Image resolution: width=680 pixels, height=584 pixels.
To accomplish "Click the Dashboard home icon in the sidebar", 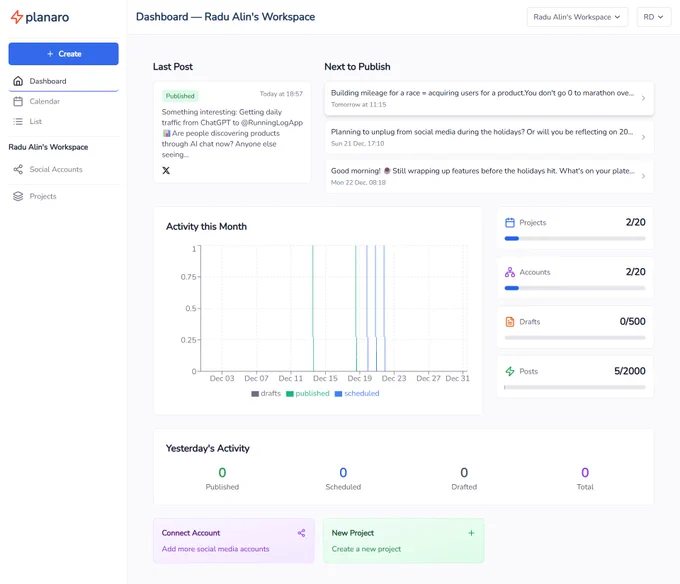I will [18, 81].
